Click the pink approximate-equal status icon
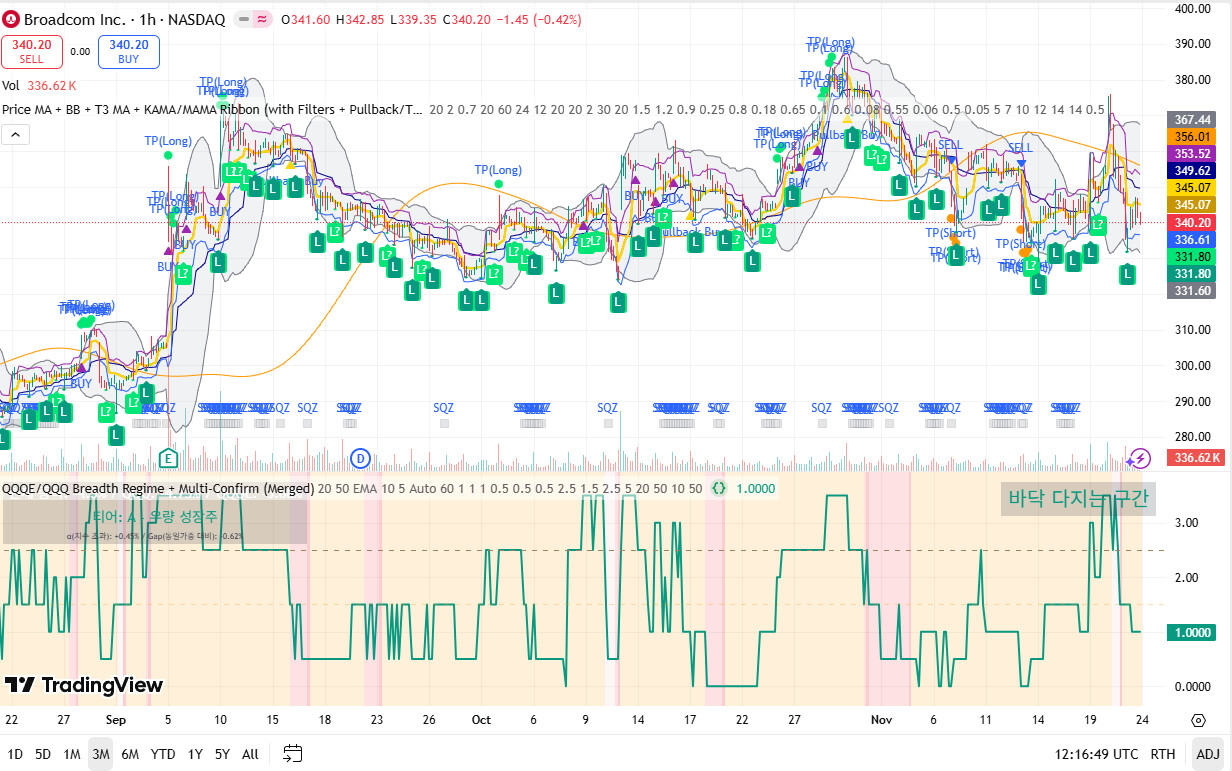1232x771 pixels. pyautogui.click(x=263, y=20)
